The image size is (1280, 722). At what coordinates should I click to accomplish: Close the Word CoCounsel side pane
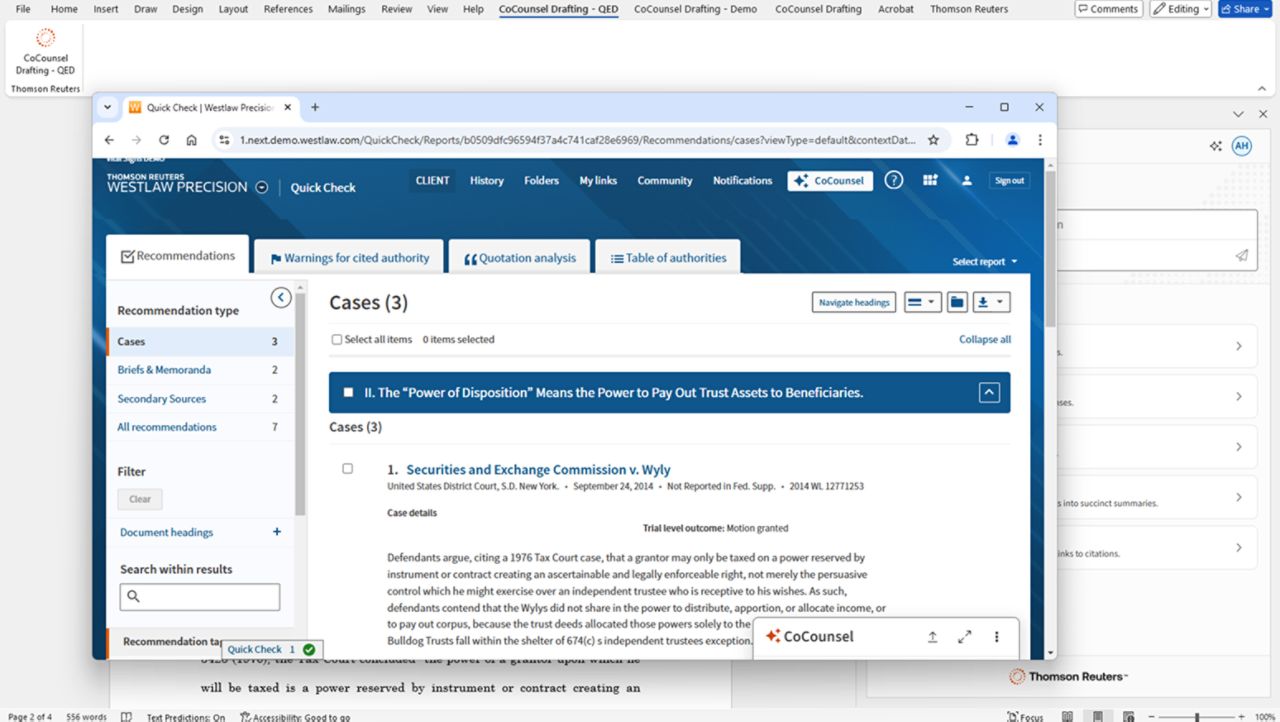pos(1262,114)
